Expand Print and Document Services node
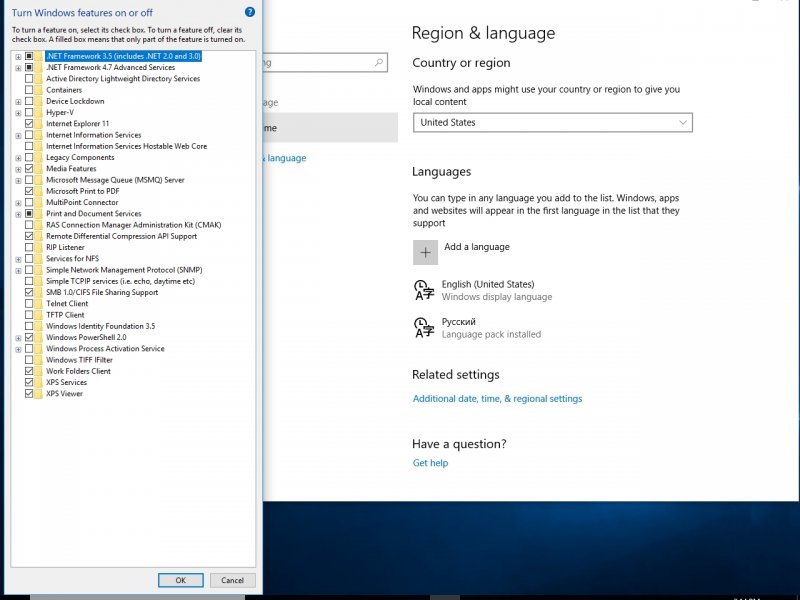This screenshot has width=800, height=600. pyautogui.click(x=18, y=214)
